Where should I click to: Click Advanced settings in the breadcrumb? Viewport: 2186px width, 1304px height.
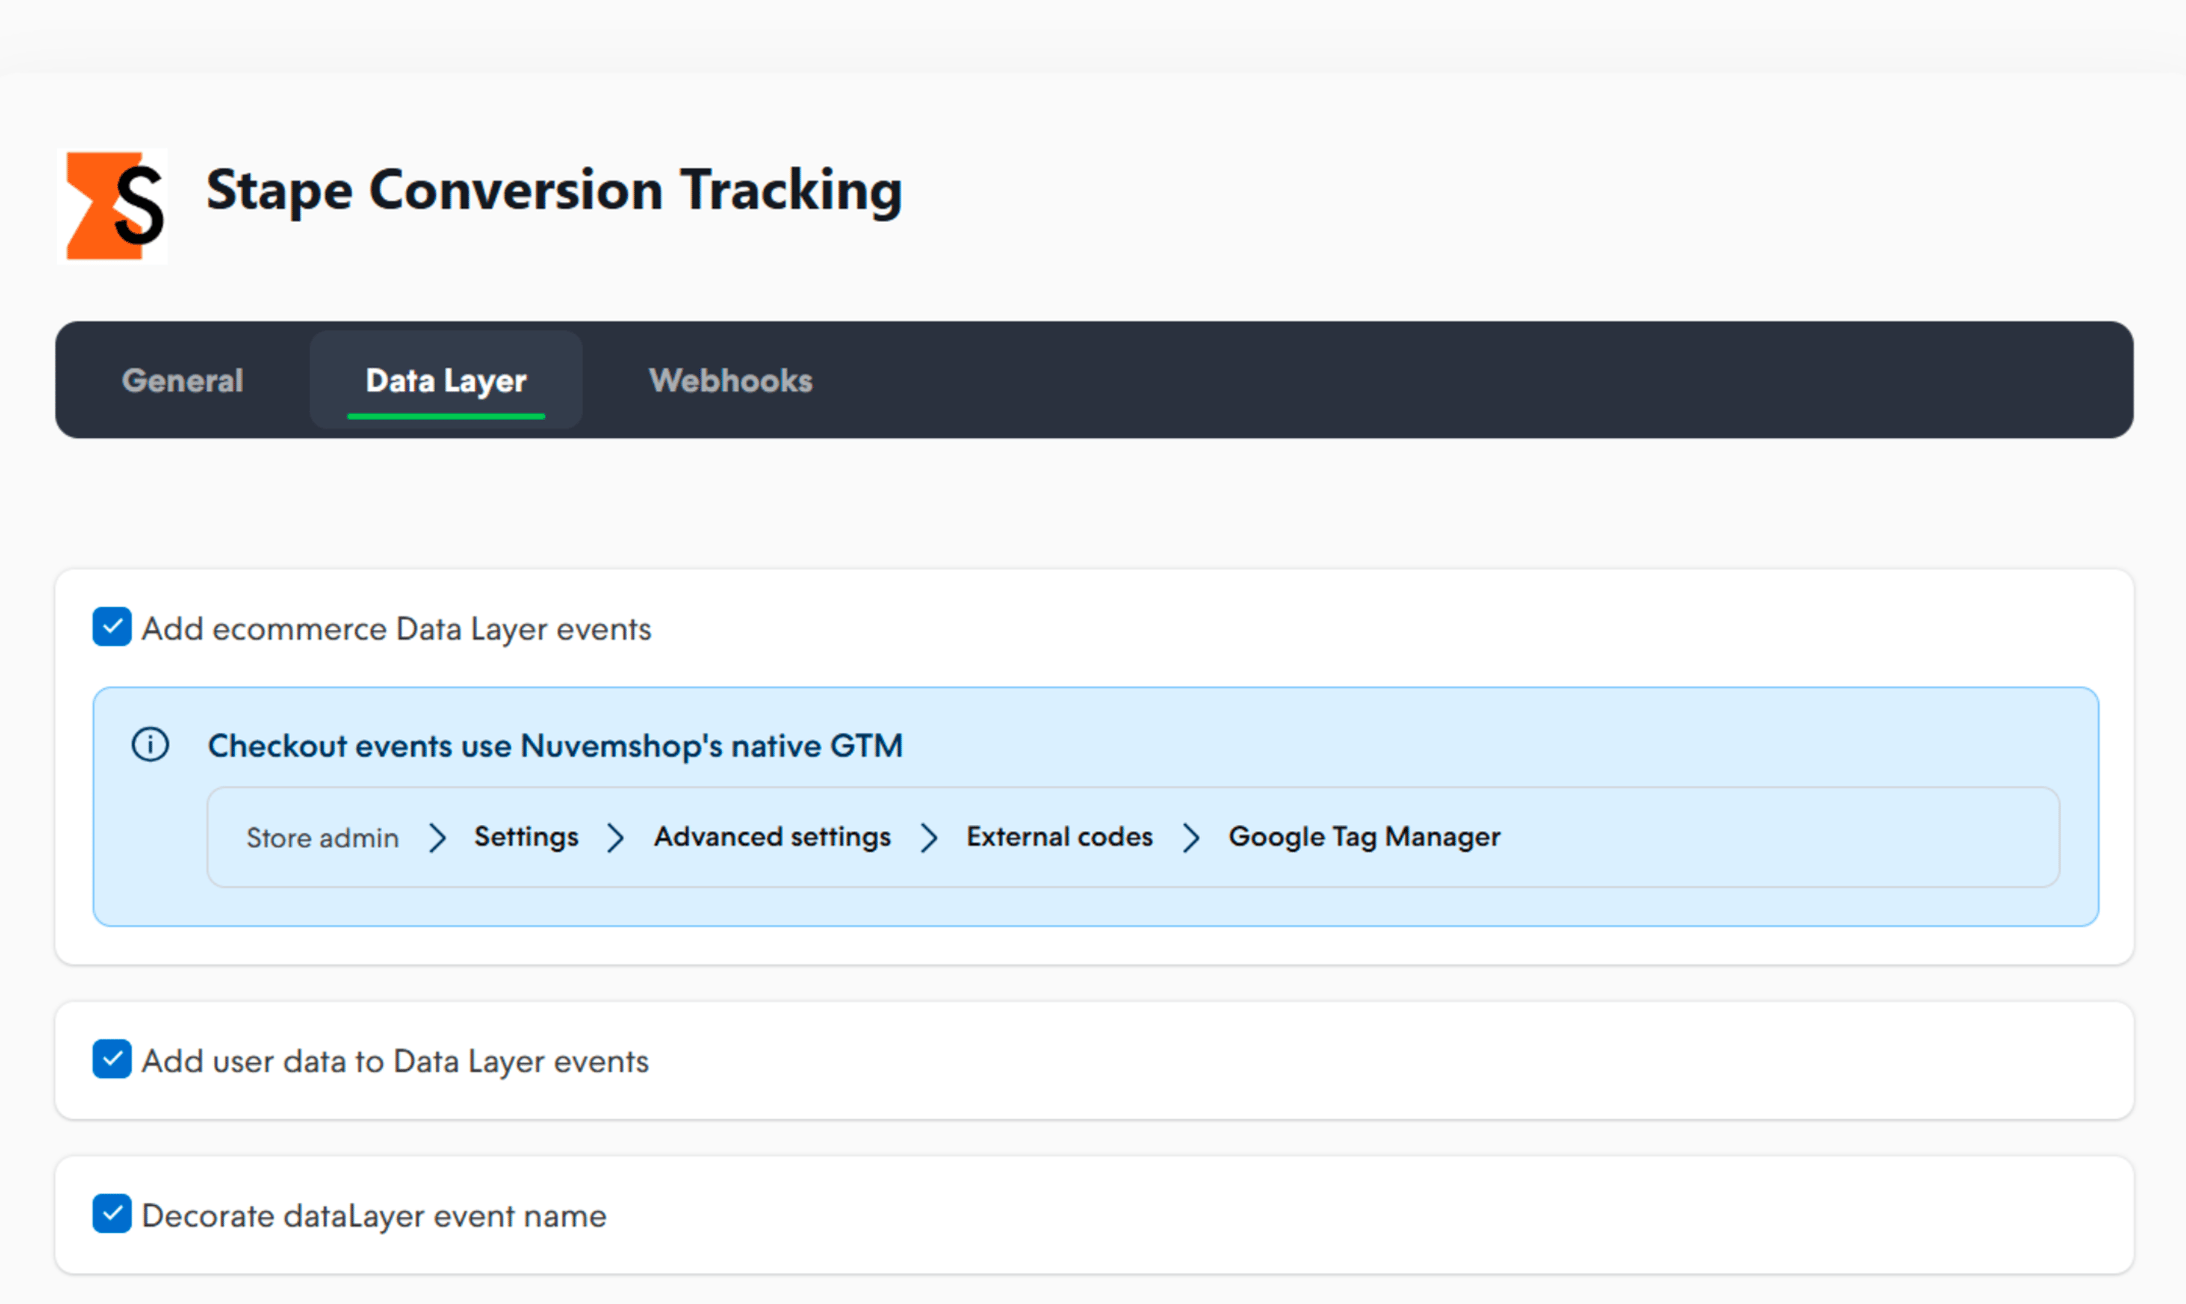pyautogui.click(x=772, y=837)
